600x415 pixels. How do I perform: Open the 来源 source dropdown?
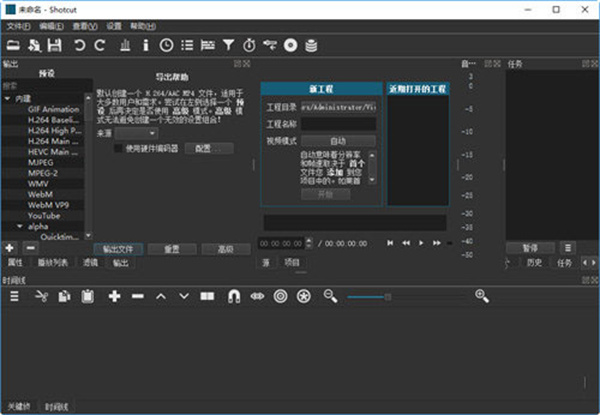point(135,132)
